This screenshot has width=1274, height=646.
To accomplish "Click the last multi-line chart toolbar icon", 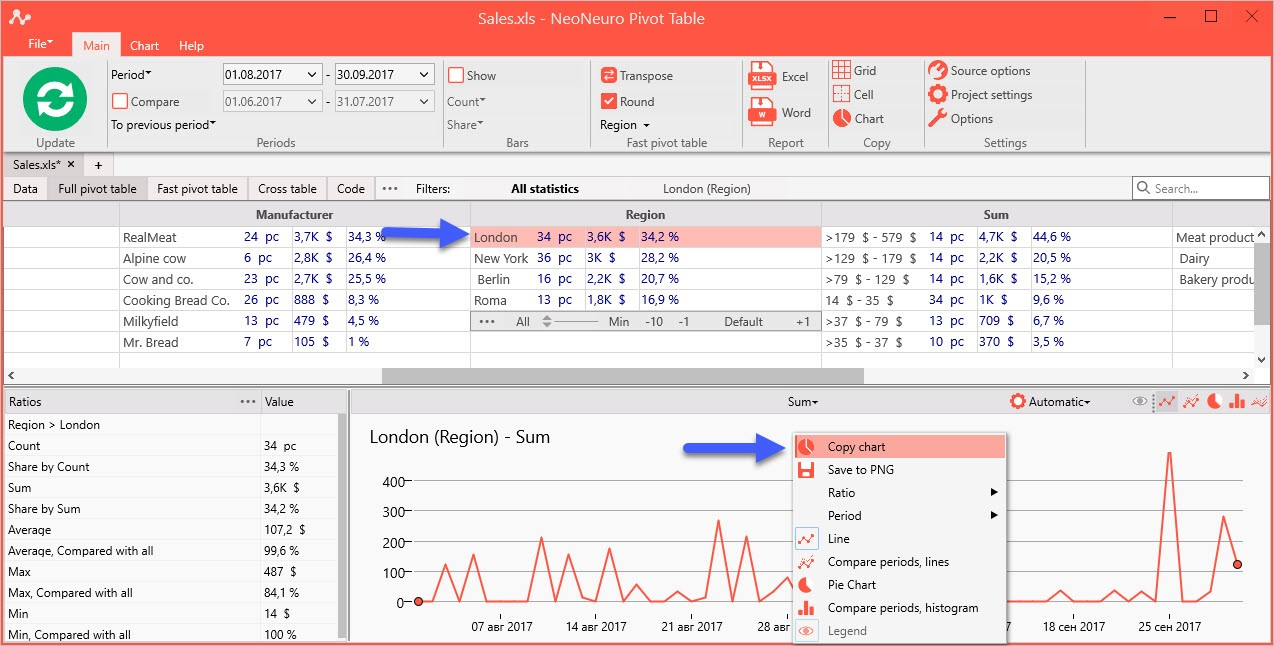I will (x=1259, y=401).
